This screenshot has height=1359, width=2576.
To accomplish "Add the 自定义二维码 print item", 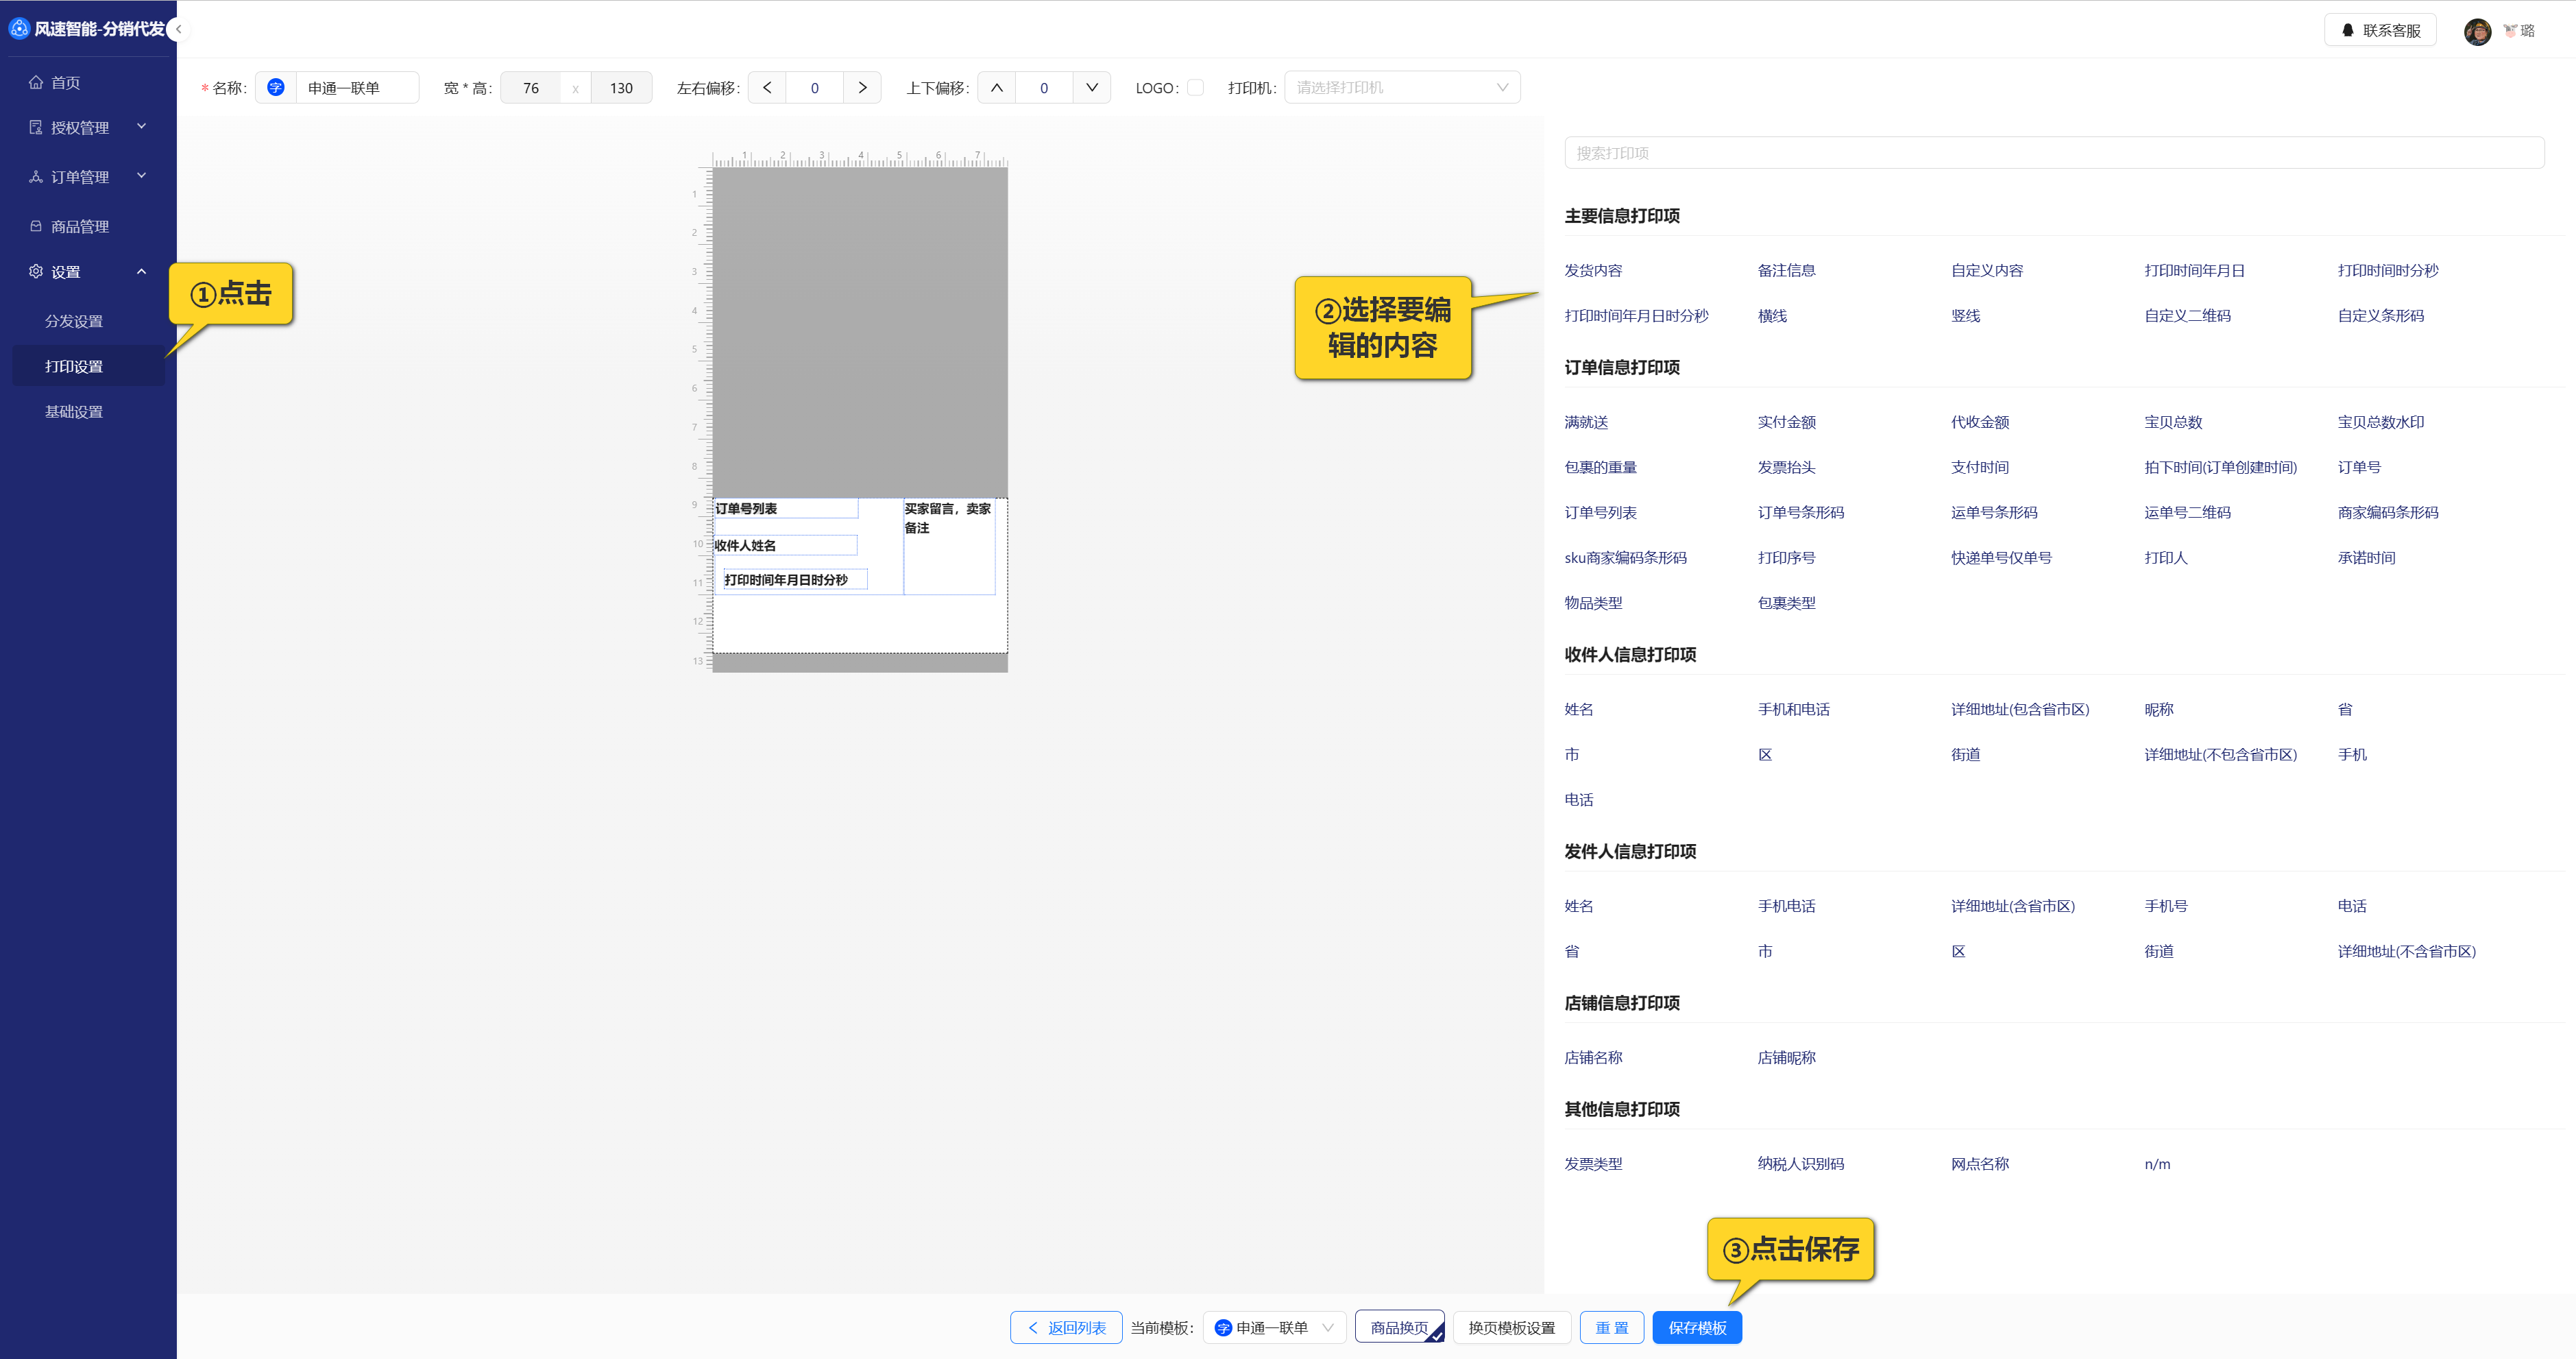I will click(2187, 316).
